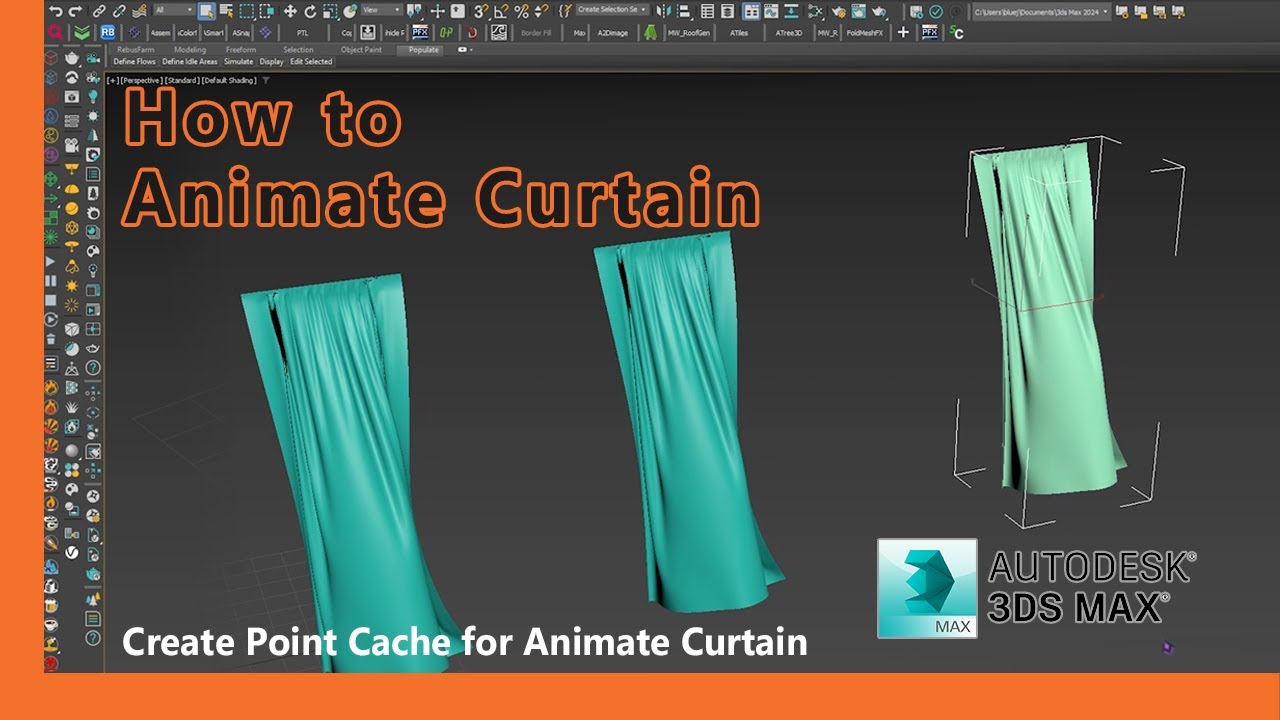Switch to the Populate ribbon tab
Image resolution: width=1280 pixels, height=720 pixels.
pyautogui.click(x=423, y=49)
